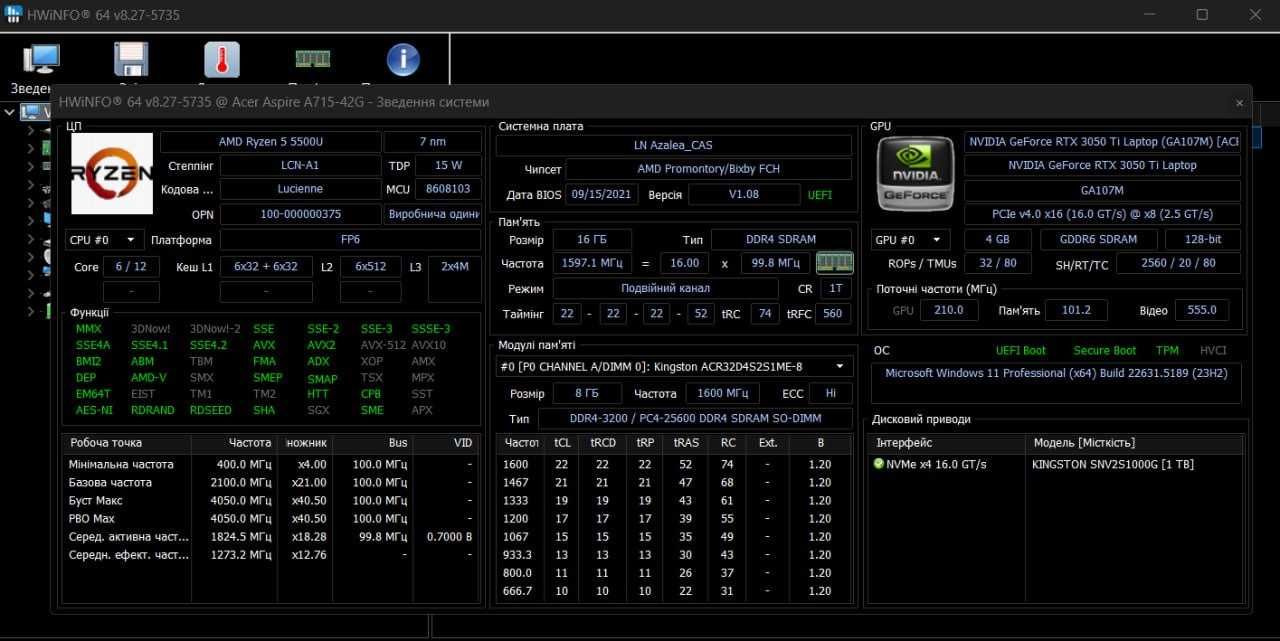Select the Буст Макс row
Image resolution: width=1280 pixels, height=641 pixels.
coord(271,501)
